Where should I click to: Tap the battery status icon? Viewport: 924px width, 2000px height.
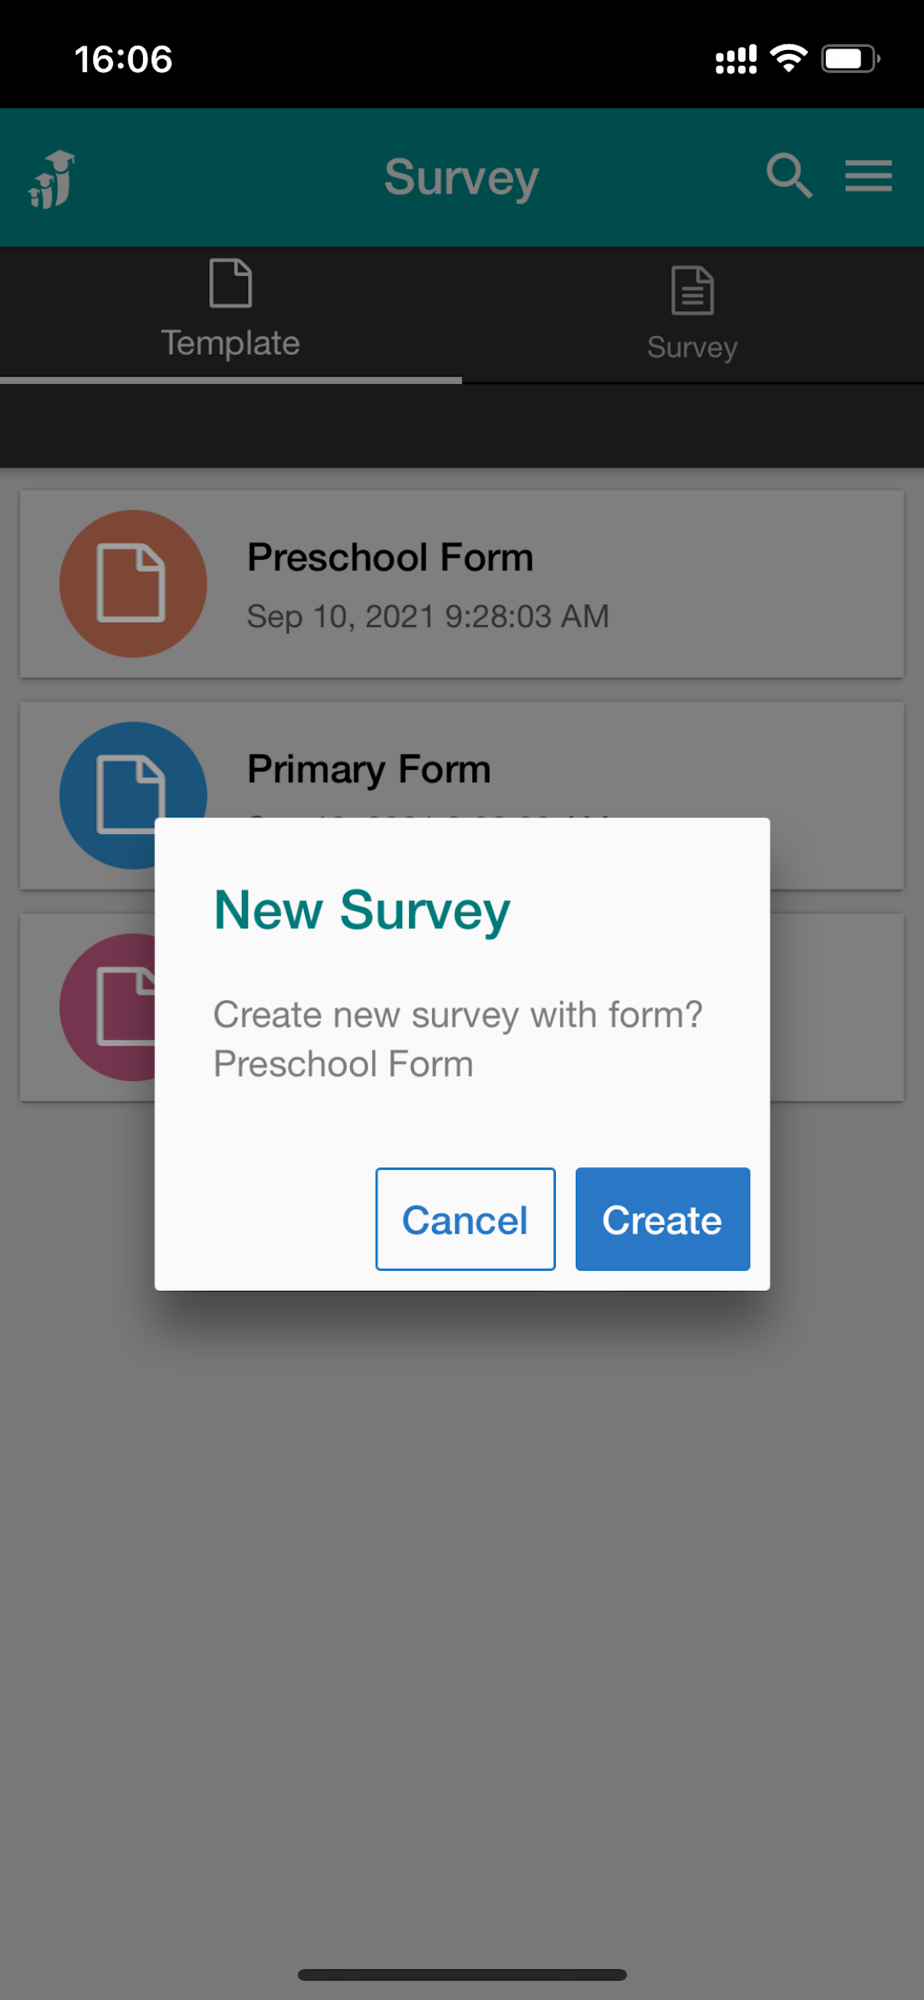[x=849, y=59]
